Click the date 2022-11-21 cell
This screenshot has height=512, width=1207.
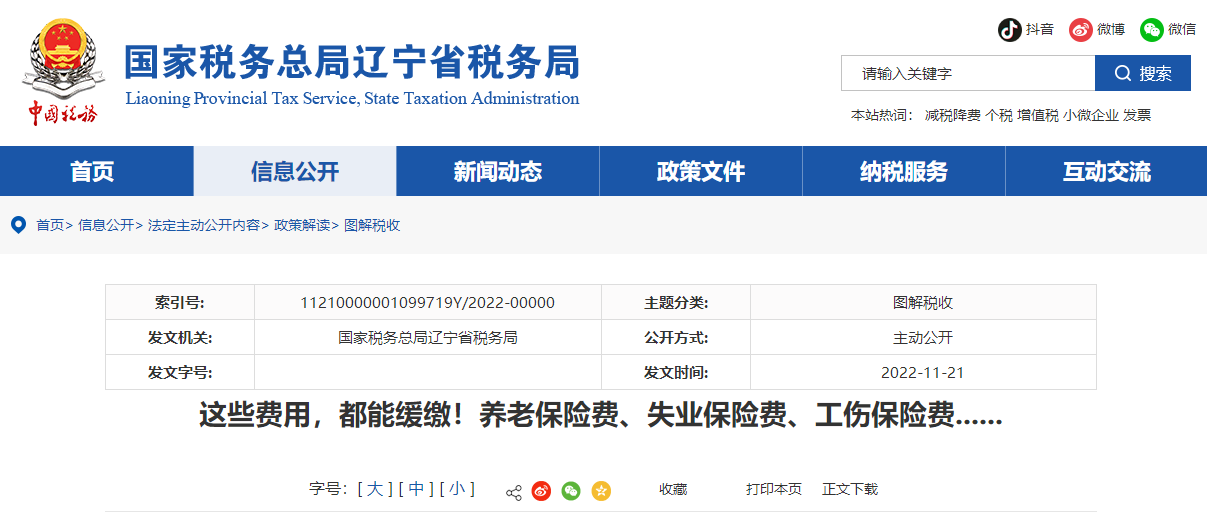point(923,372)
